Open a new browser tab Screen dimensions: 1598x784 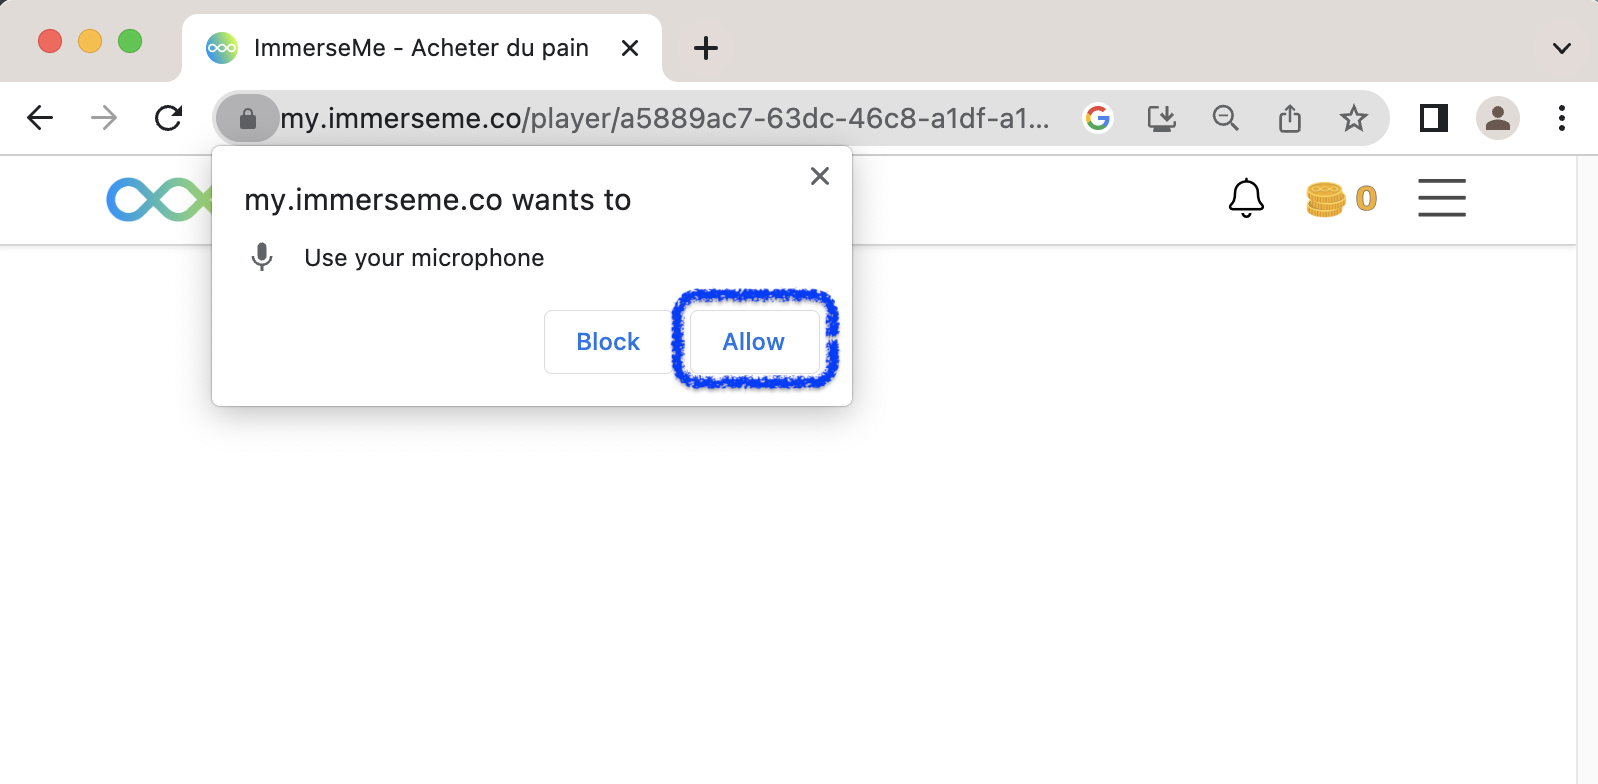coord(706,47)
